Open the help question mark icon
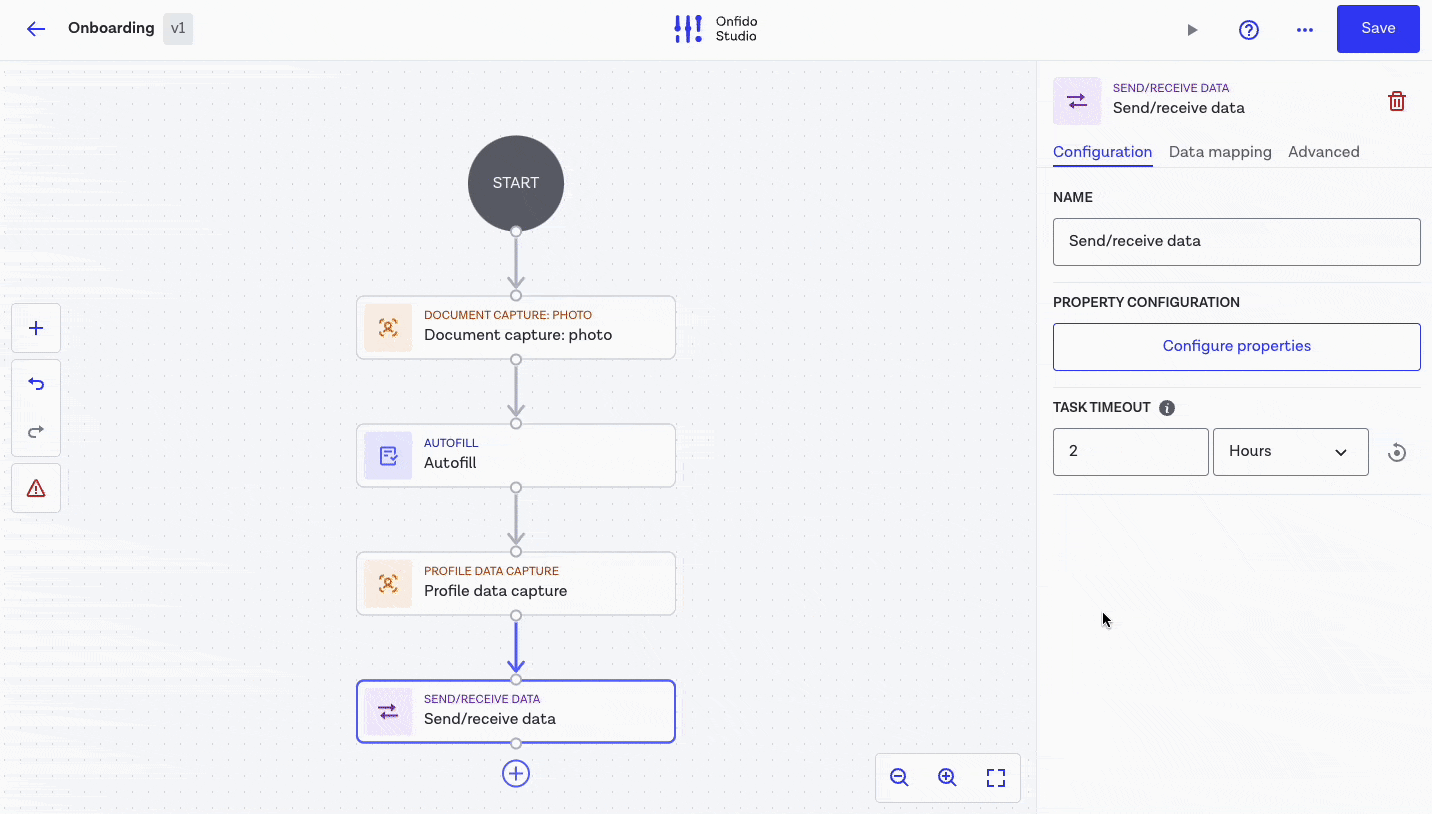 (x=1248, y=30)
